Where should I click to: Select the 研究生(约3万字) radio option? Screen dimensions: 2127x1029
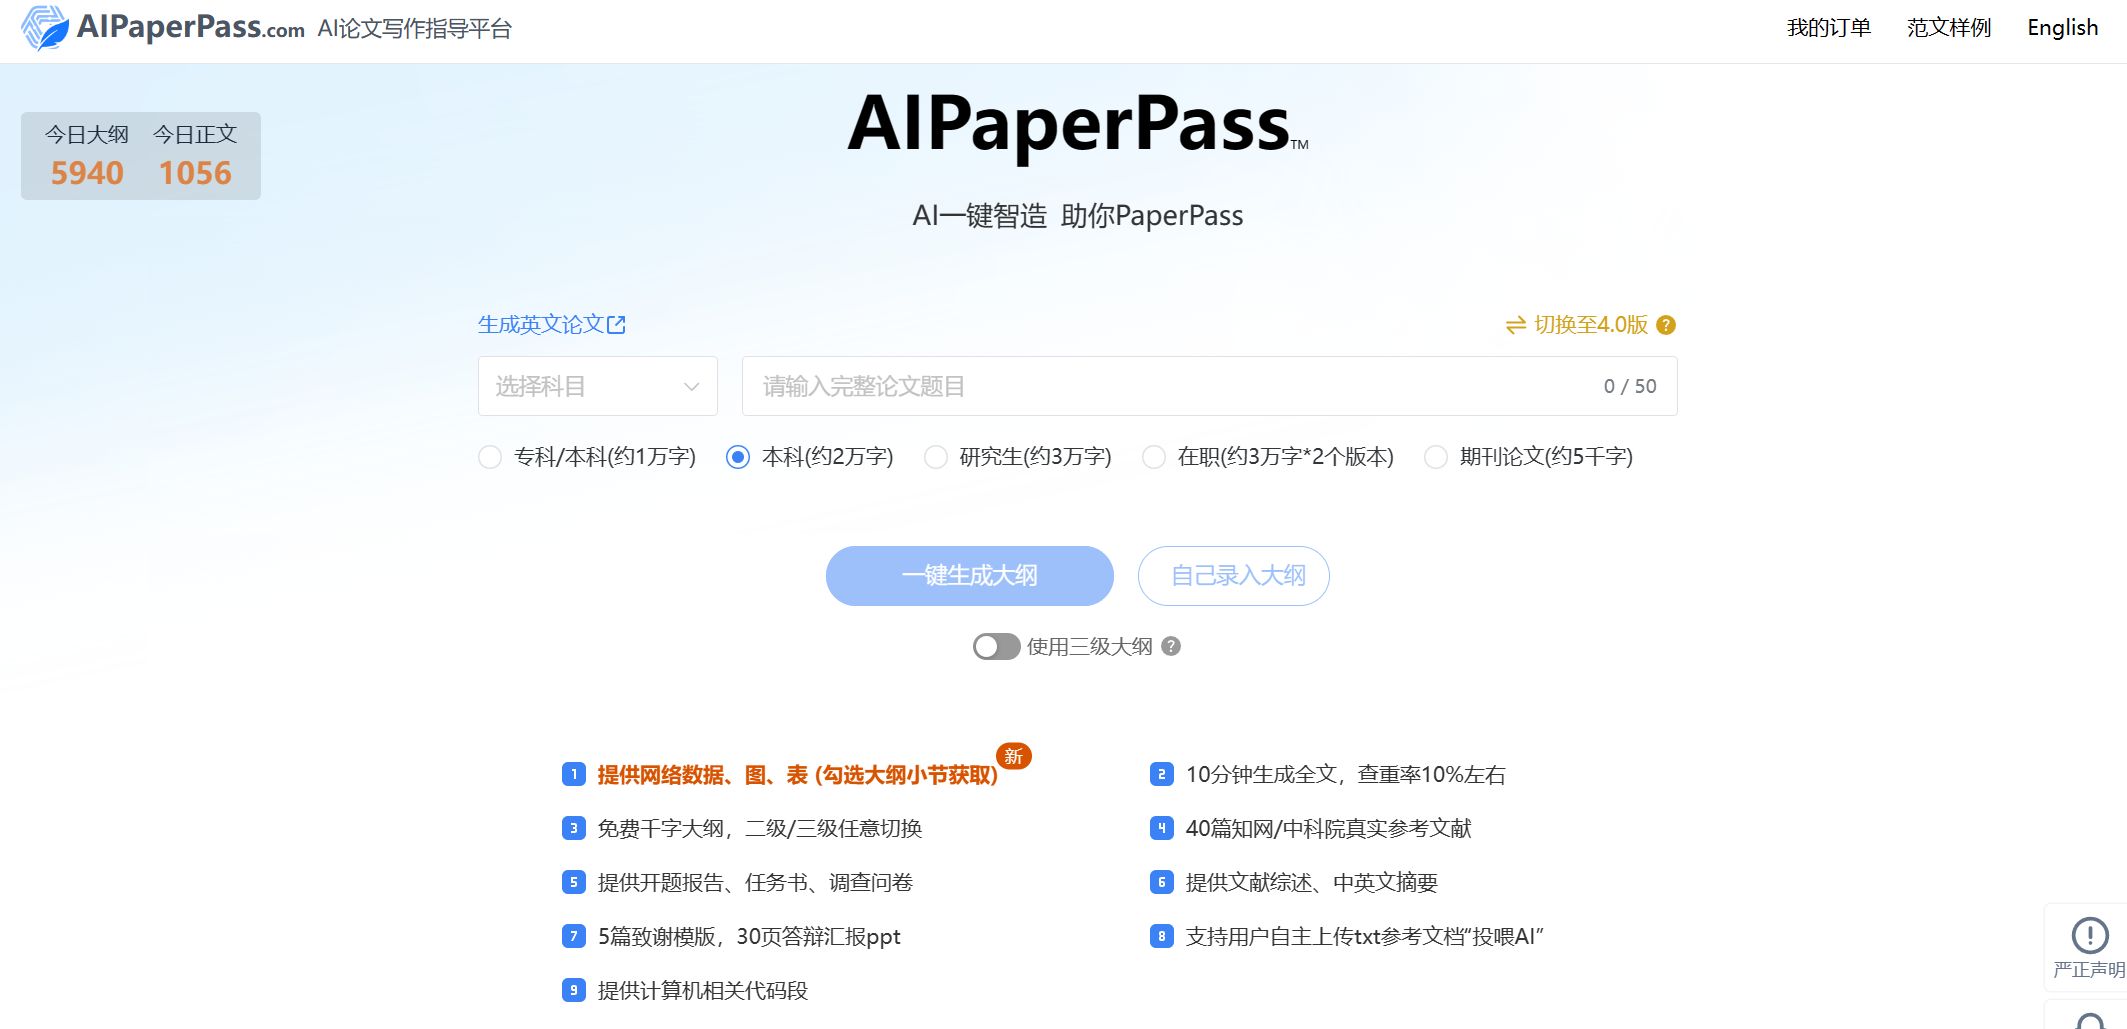936,457
